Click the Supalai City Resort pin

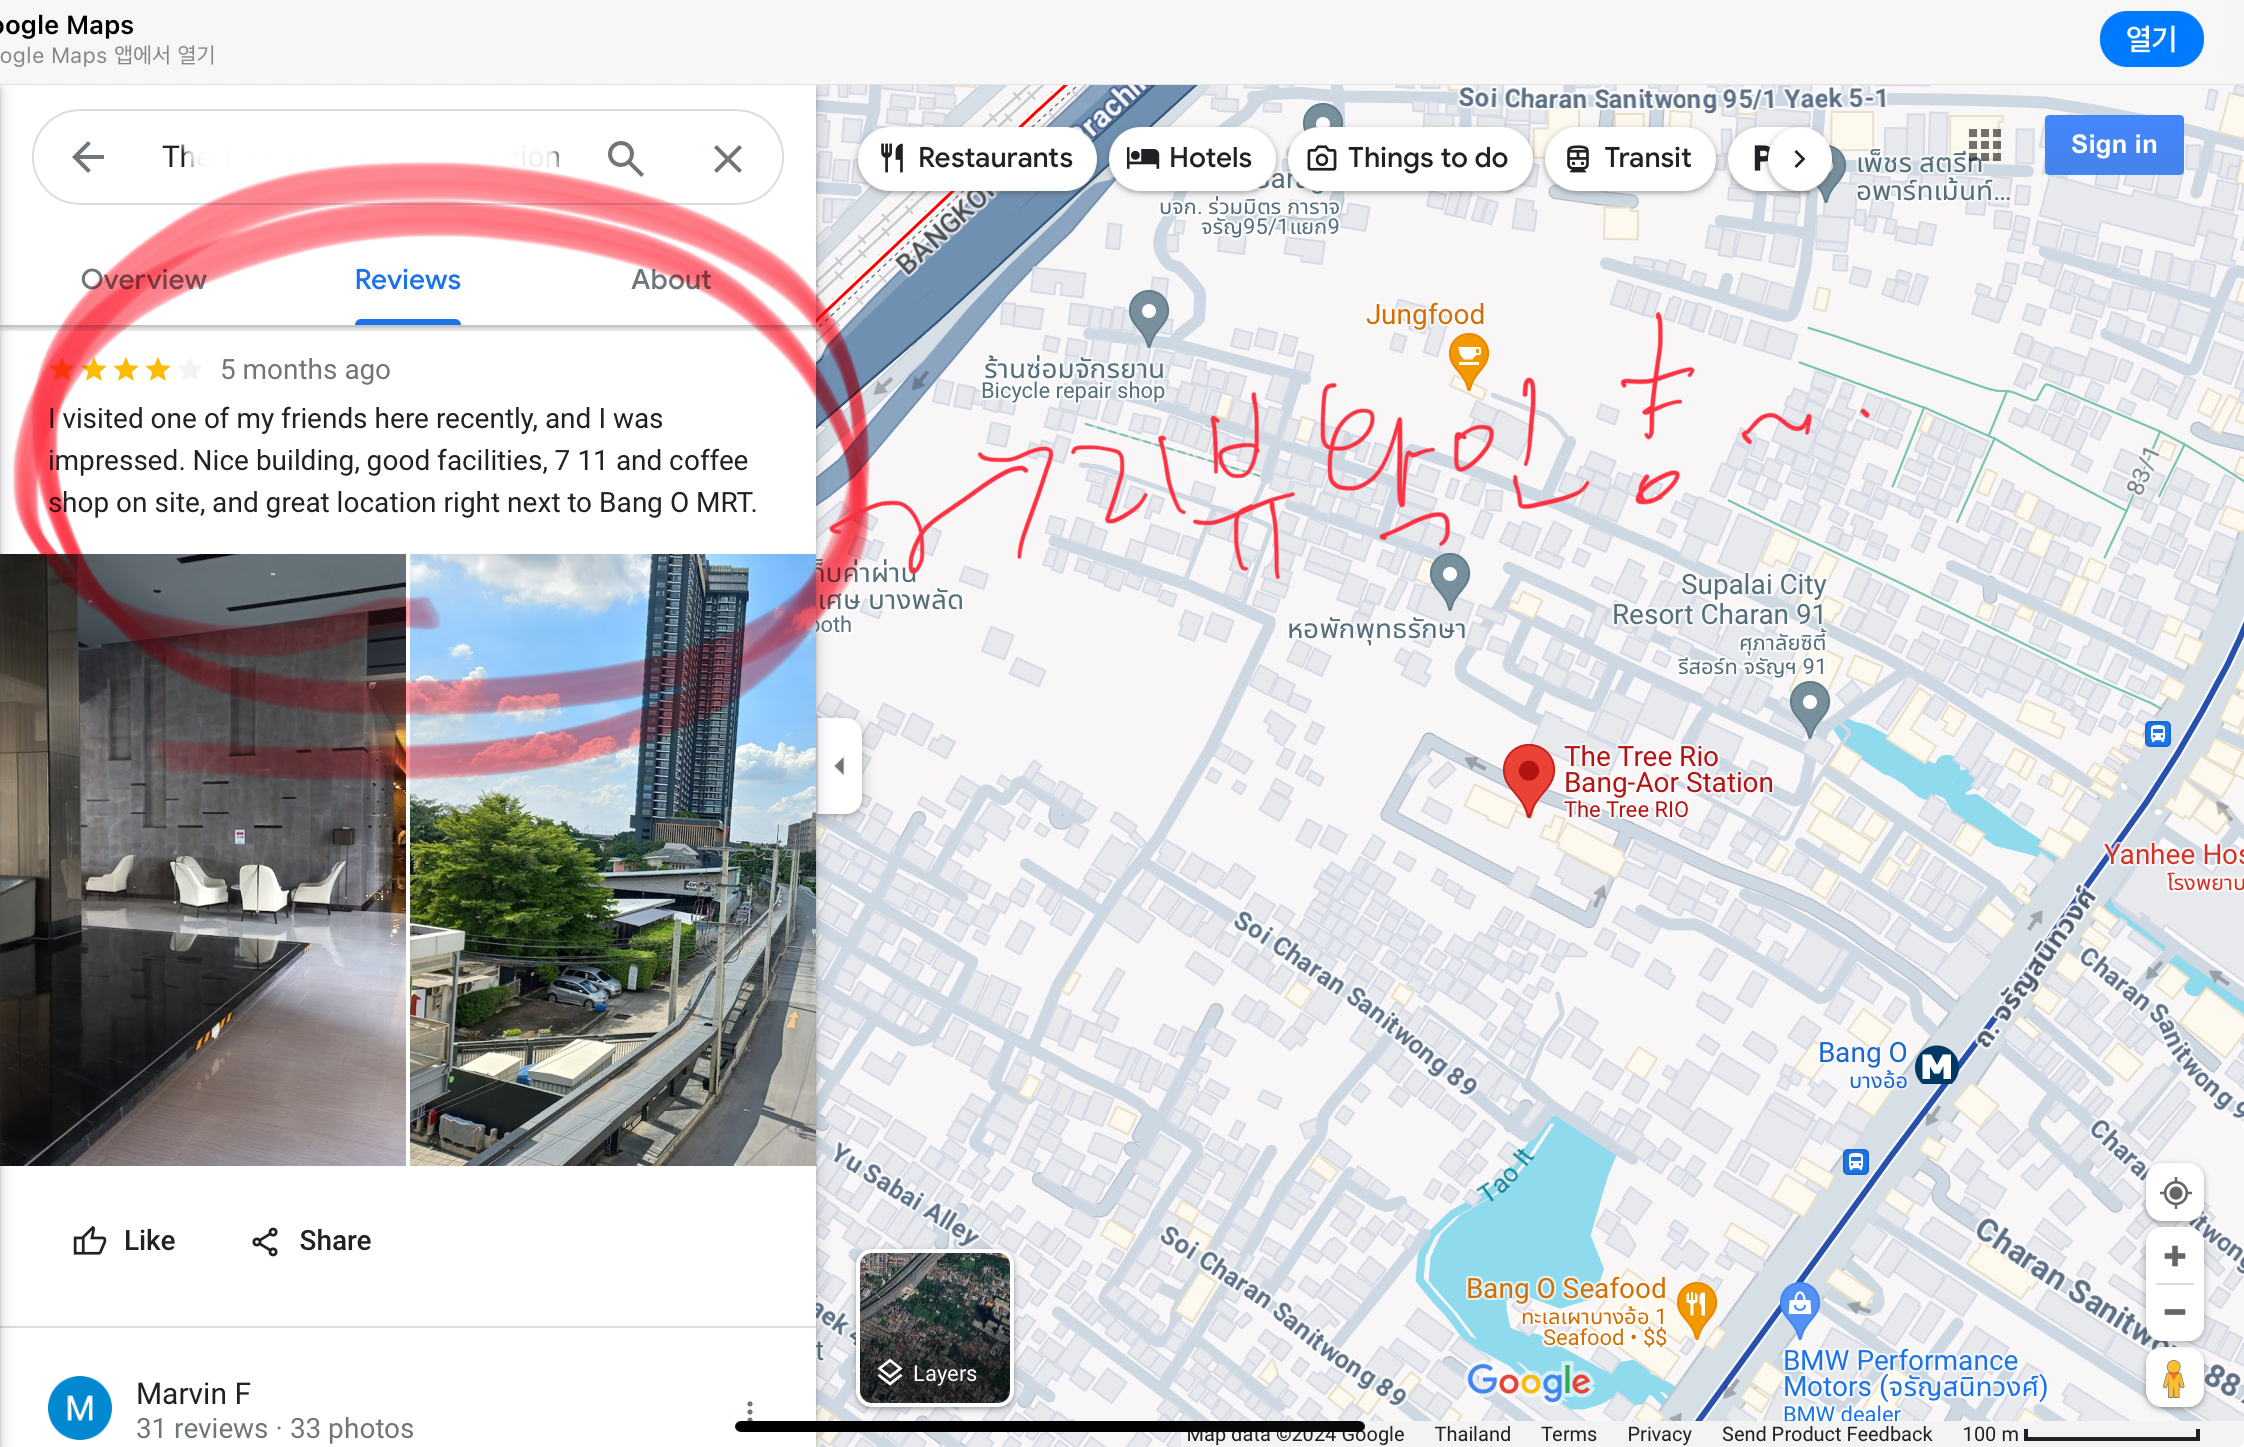point(1809,707)
